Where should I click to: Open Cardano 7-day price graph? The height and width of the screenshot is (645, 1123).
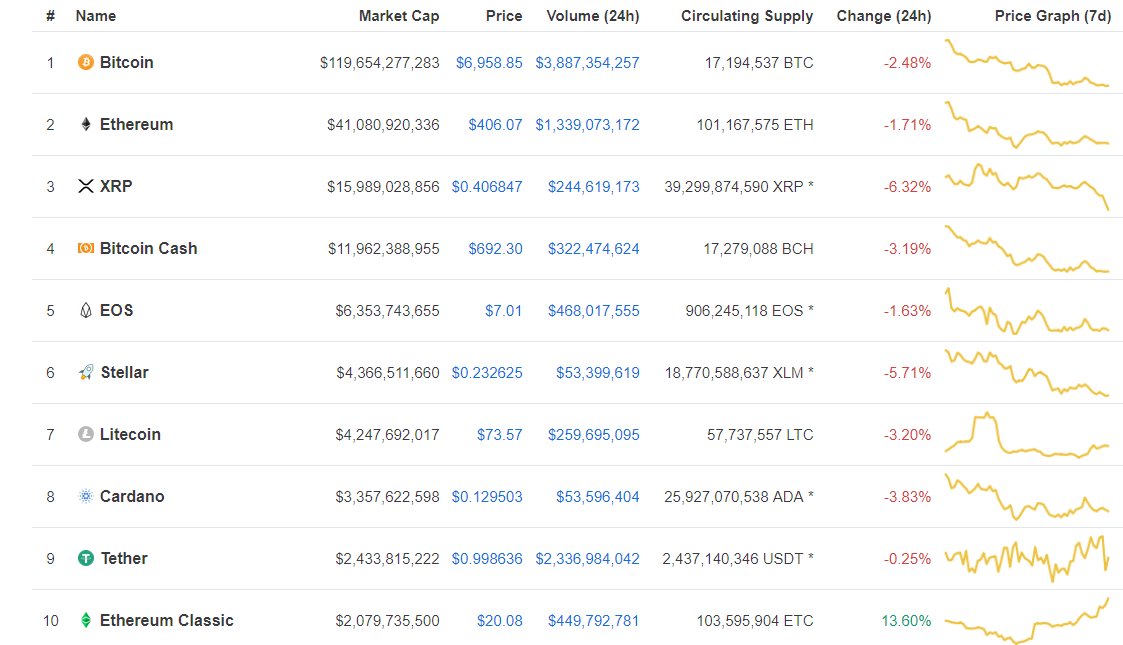[x=1027, y=497]
